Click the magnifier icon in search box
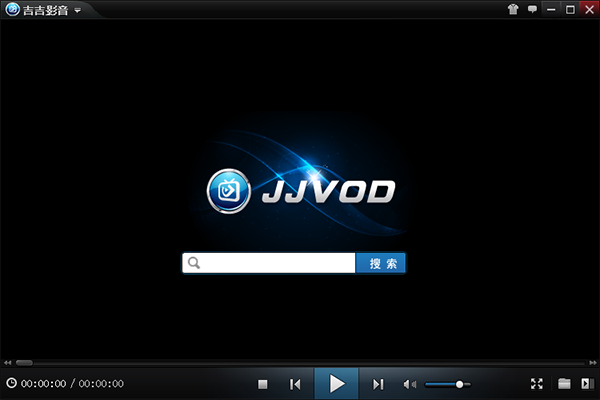The image size is (600, 400). point(194,263)
